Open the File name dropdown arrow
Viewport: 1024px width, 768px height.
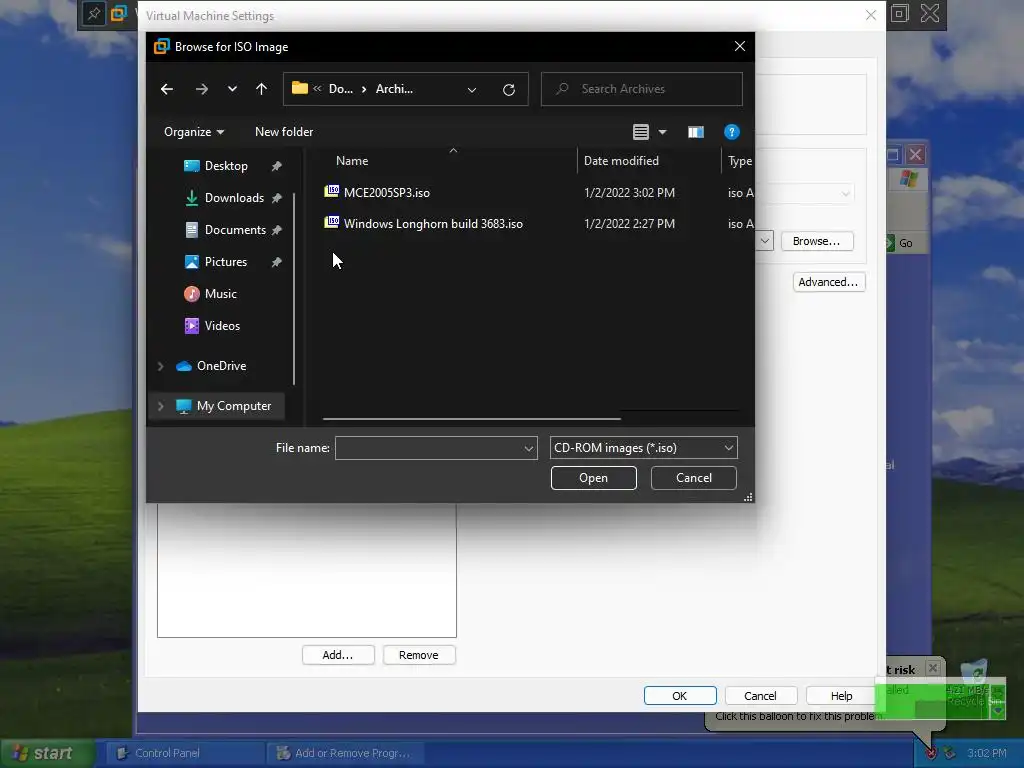click(x=529, y=448)
